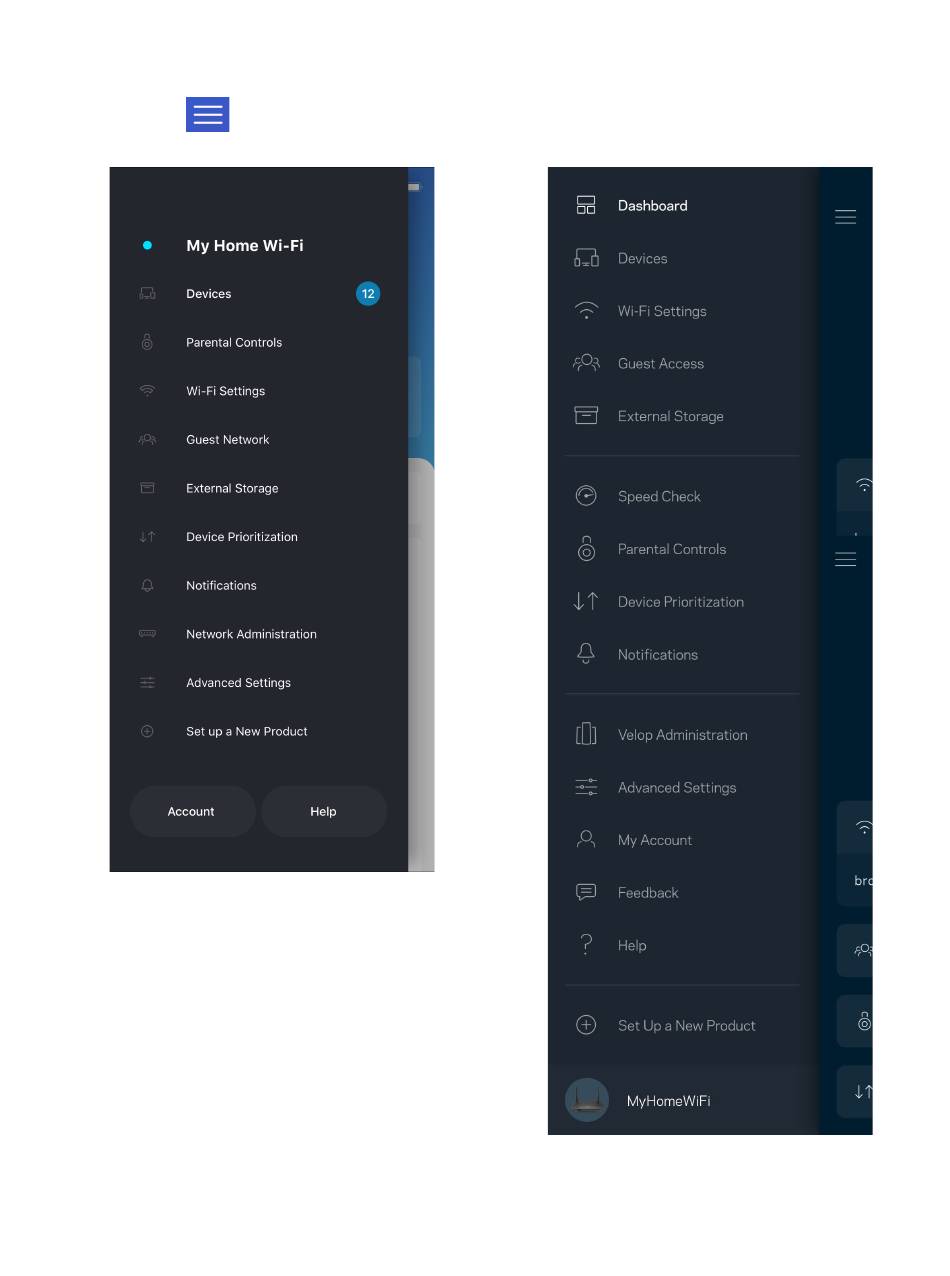Select My Home Wi-Fi network header
The height and width of the screenshot is (1276, 950).
click(x=245, y=245)
